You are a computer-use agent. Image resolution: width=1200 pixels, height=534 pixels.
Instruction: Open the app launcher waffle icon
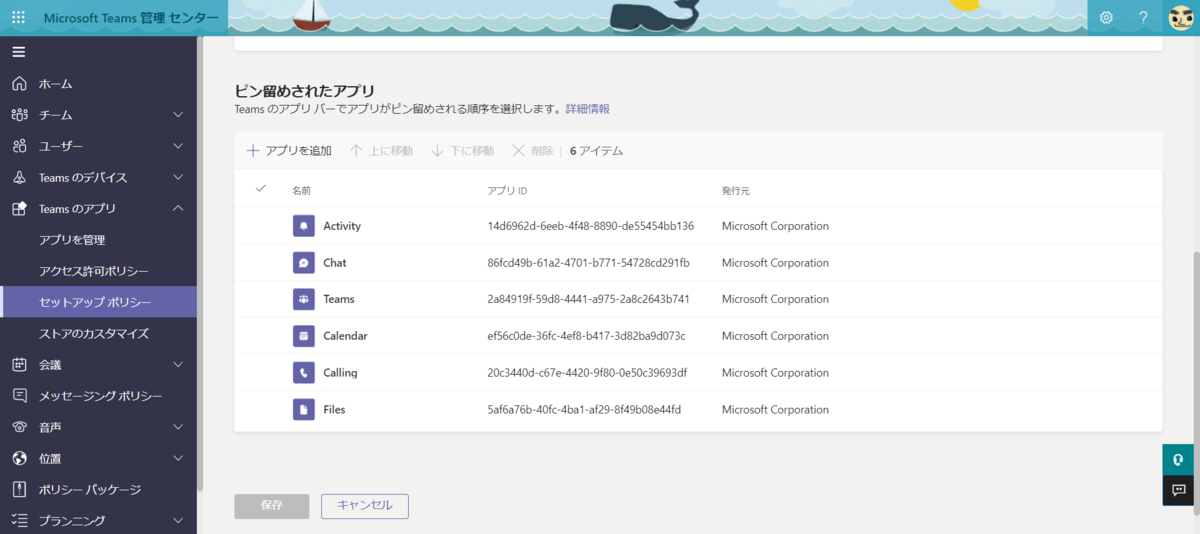[19, 18]
